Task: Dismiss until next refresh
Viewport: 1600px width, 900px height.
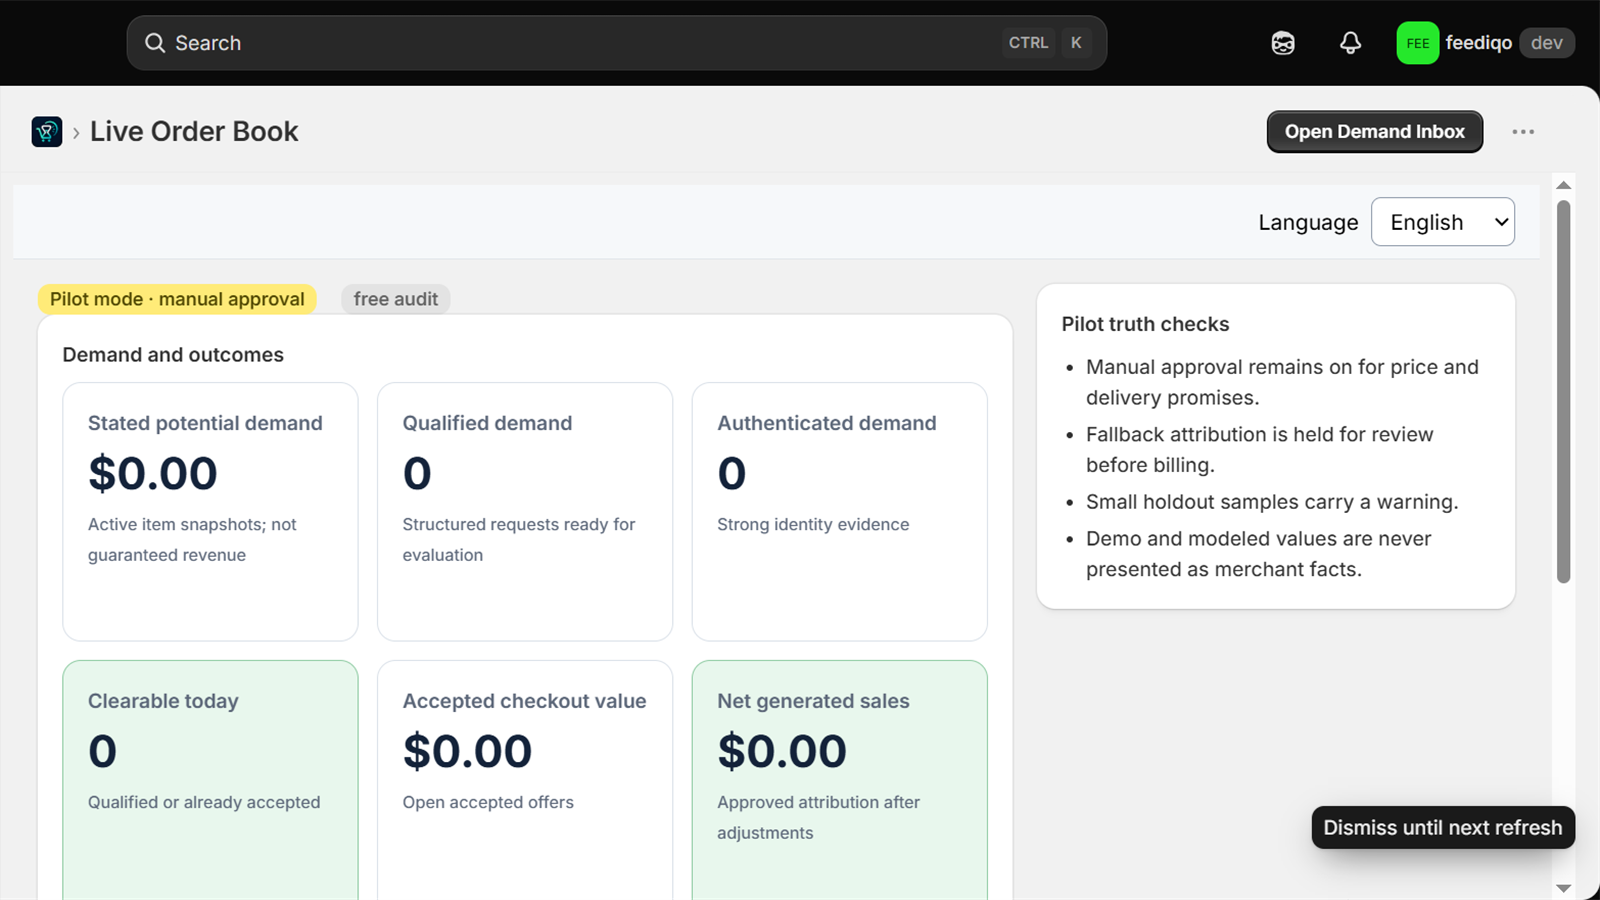Action: [x=1442, y=828]
